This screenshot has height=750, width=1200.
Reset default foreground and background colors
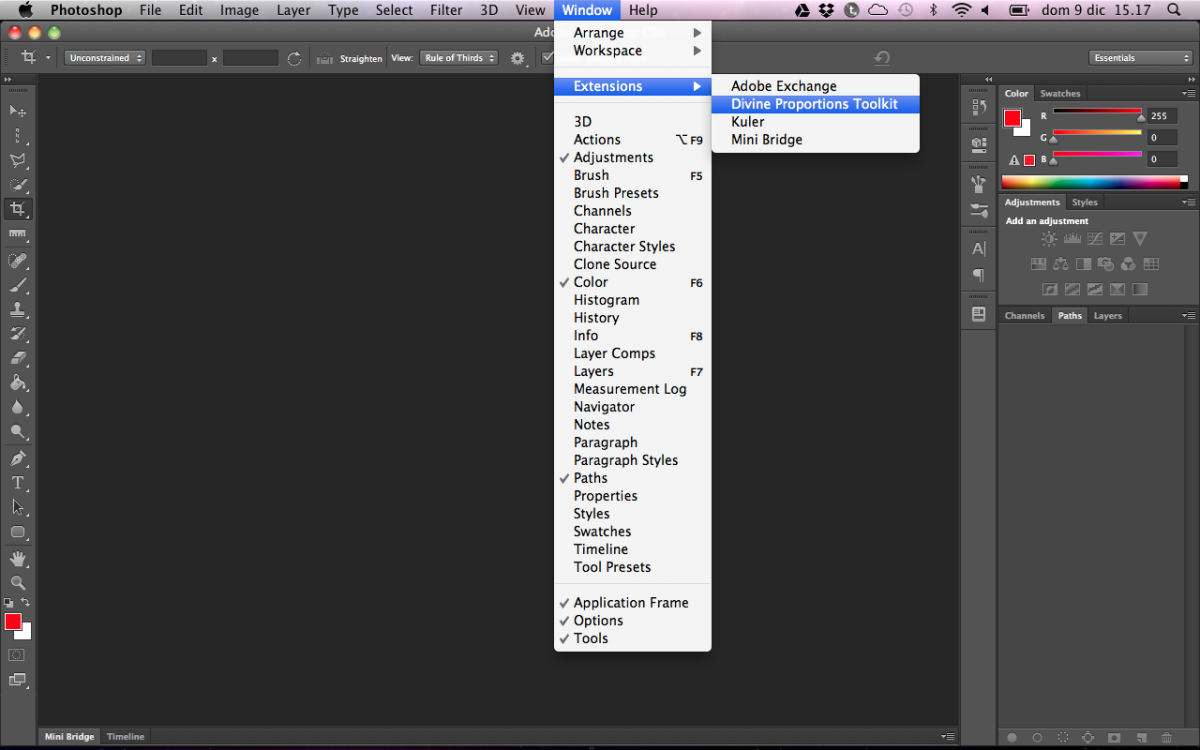pos(9,603)
